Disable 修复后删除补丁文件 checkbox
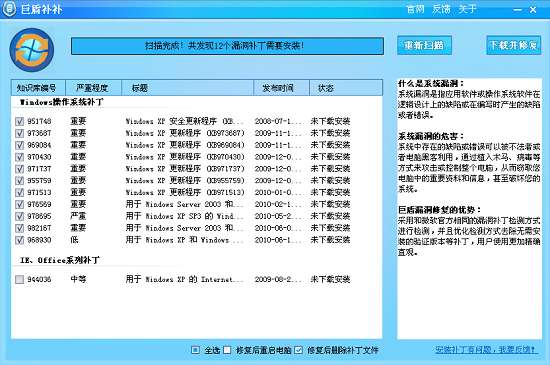 (x=299, y=350)
